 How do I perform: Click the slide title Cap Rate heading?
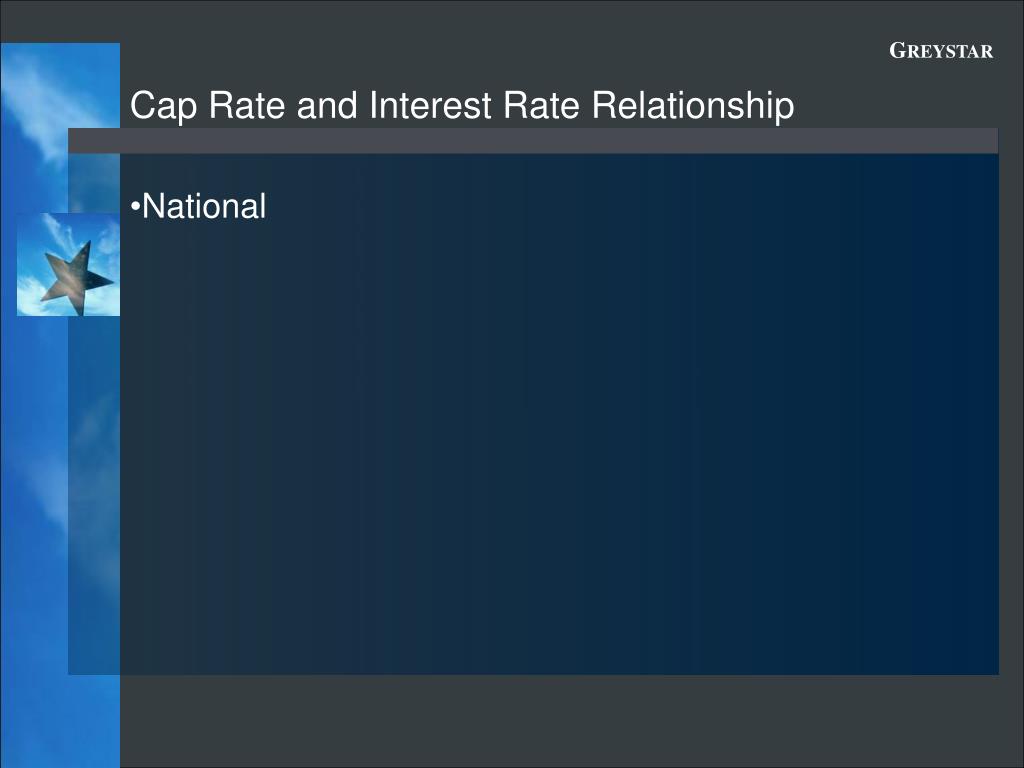coord(462,105)
